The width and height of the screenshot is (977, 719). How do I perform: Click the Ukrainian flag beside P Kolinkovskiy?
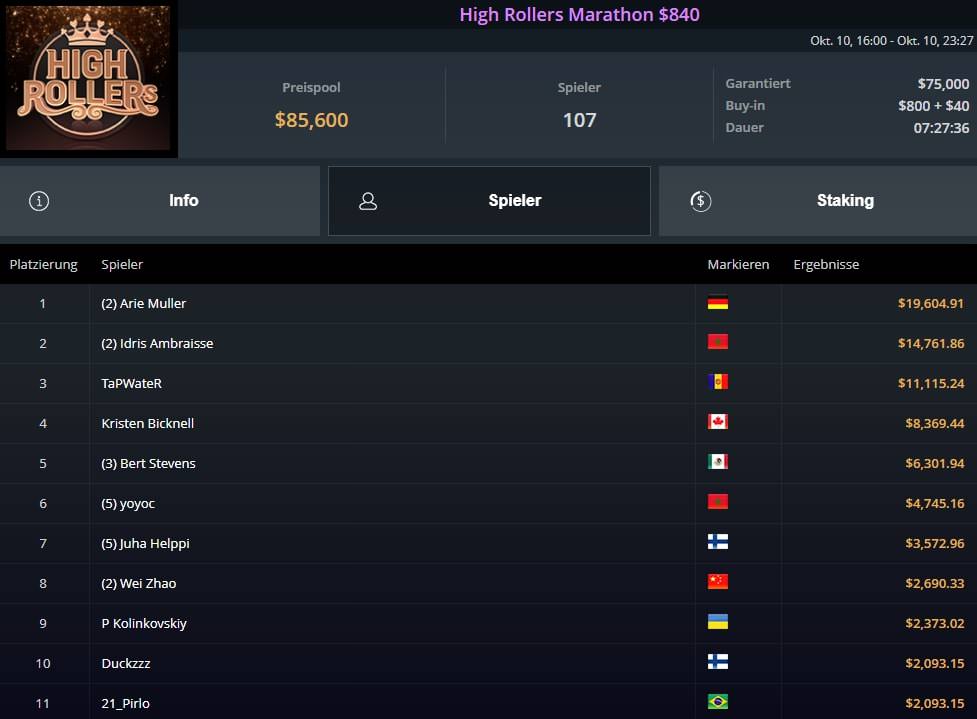pos(717,623)
